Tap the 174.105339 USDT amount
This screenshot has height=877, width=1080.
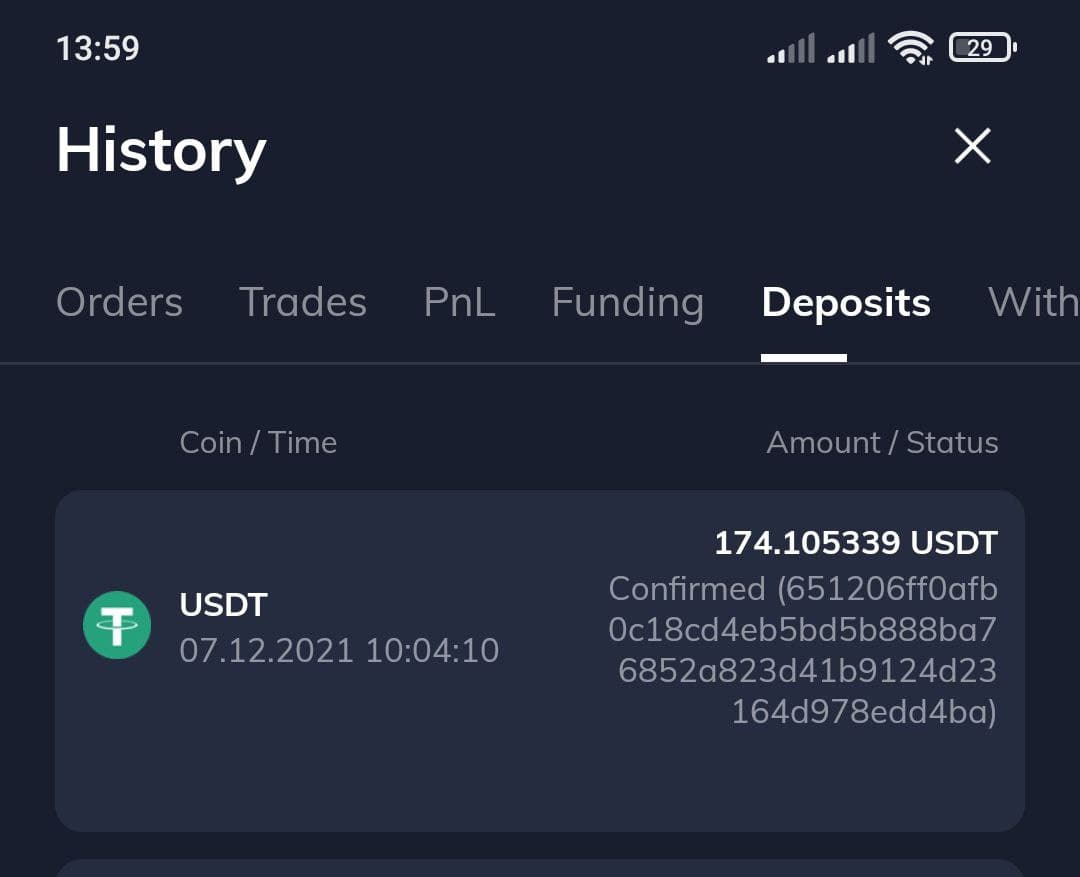(856, 543)
